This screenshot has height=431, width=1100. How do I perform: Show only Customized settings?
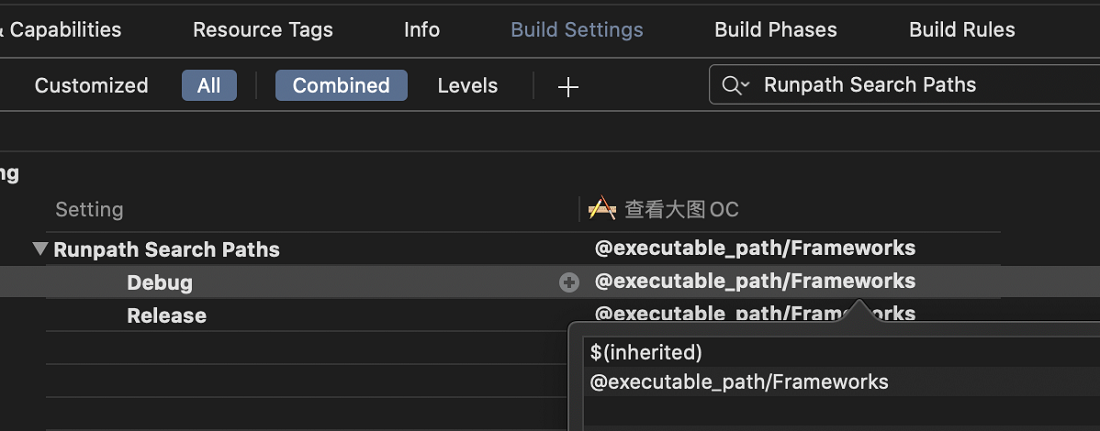pos(91,86)
